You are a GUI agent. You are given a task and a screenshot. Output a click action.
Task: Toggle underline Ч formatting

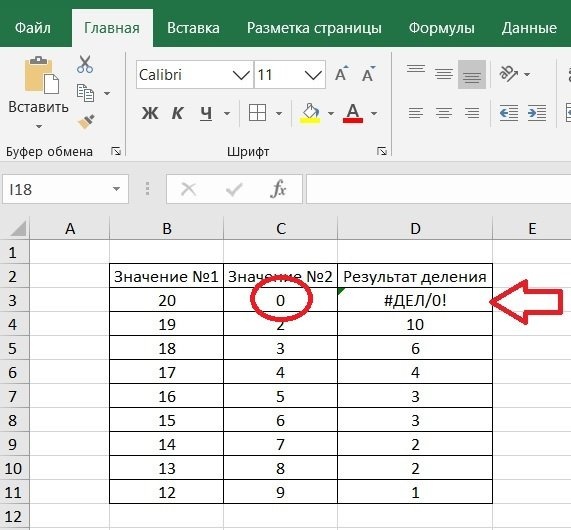click(x=206, y=113)
